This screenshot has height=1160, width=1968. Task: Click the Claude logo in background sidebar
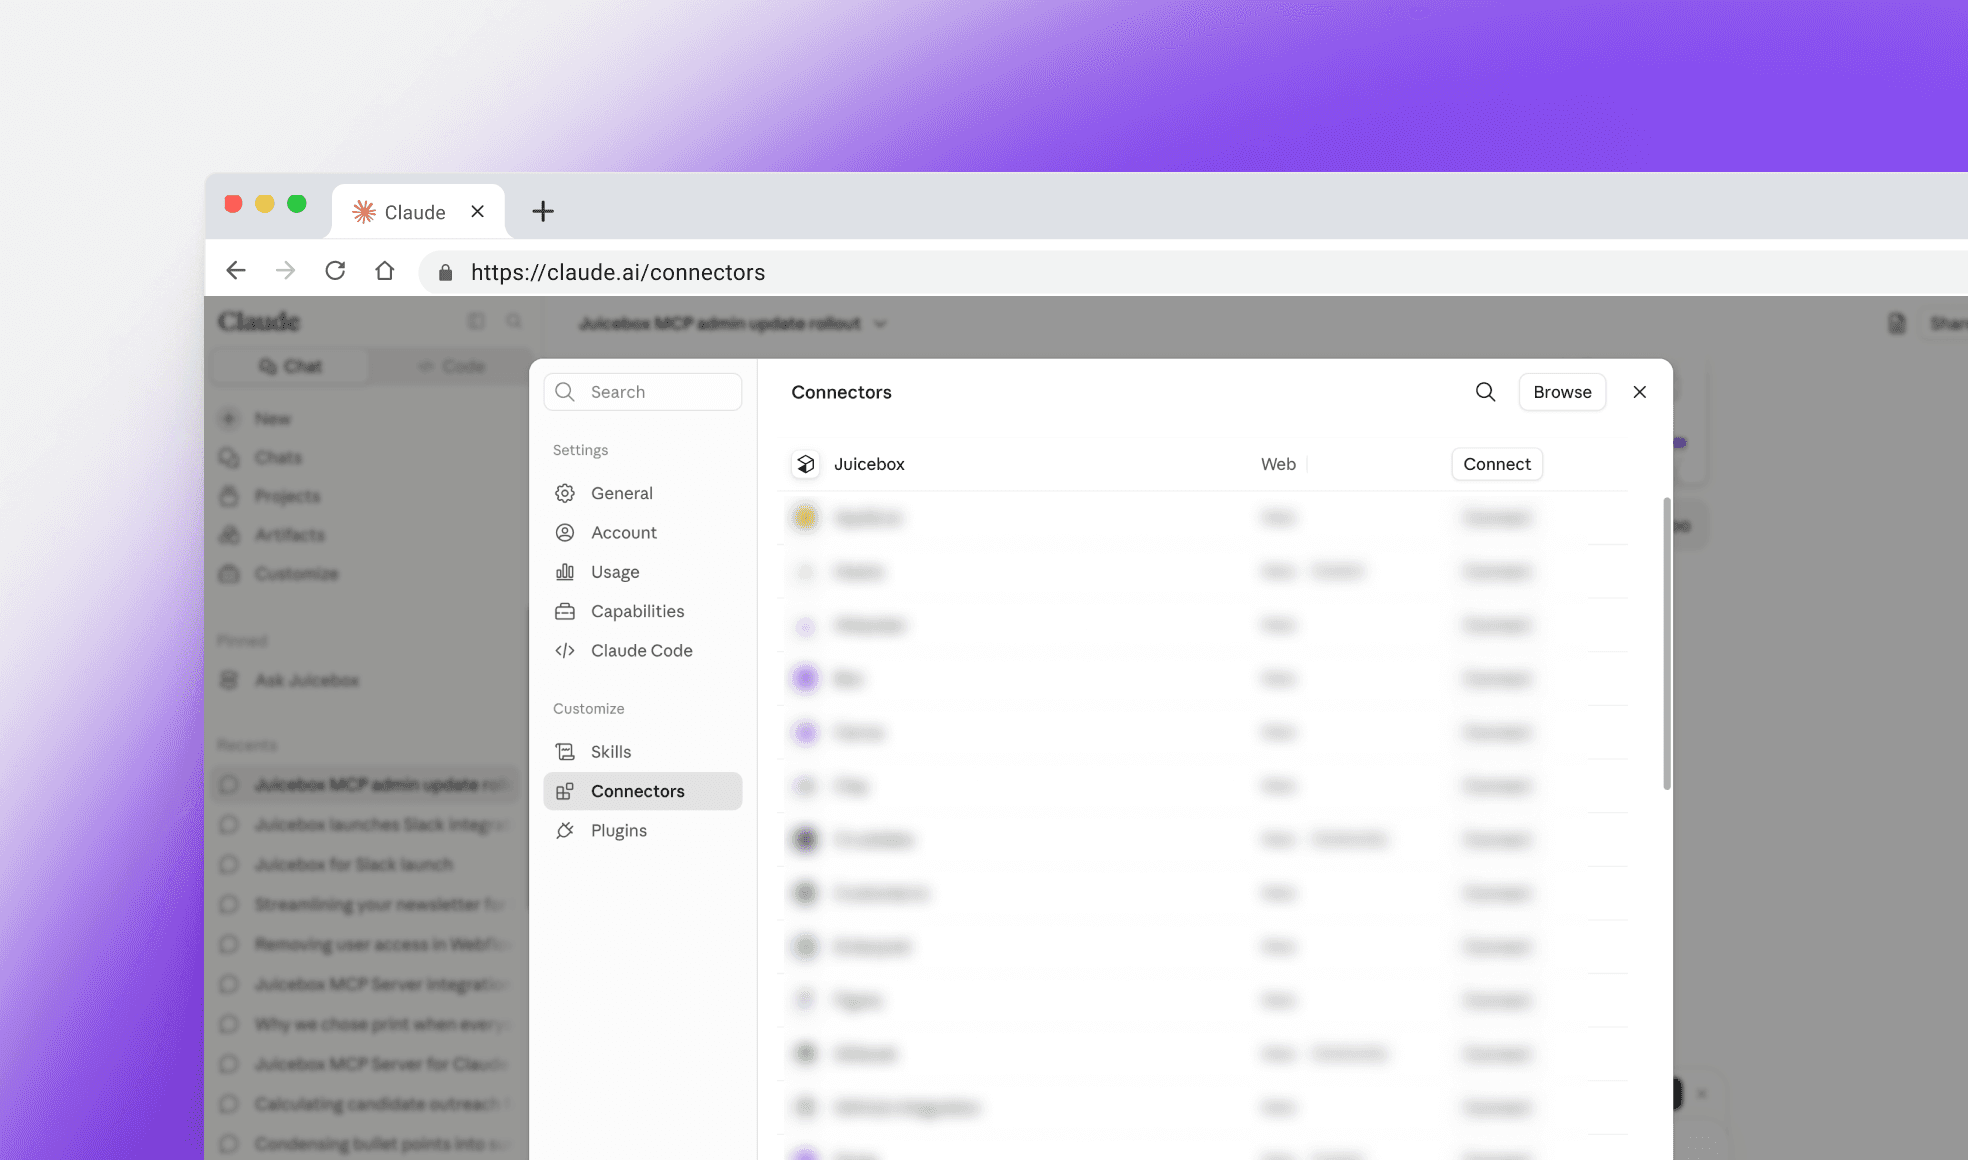coord(259,321)
